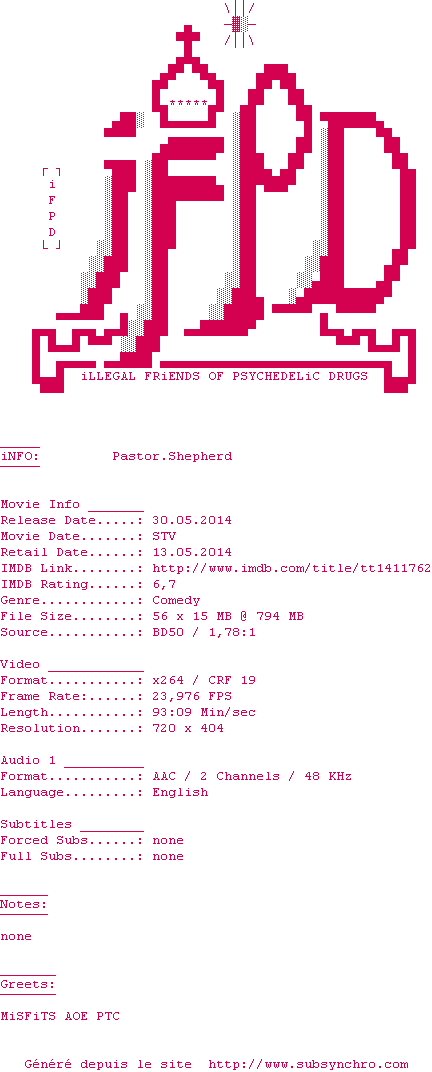
Task: Click the Pastor.Shepherd title text
Action: pos(172,456)
